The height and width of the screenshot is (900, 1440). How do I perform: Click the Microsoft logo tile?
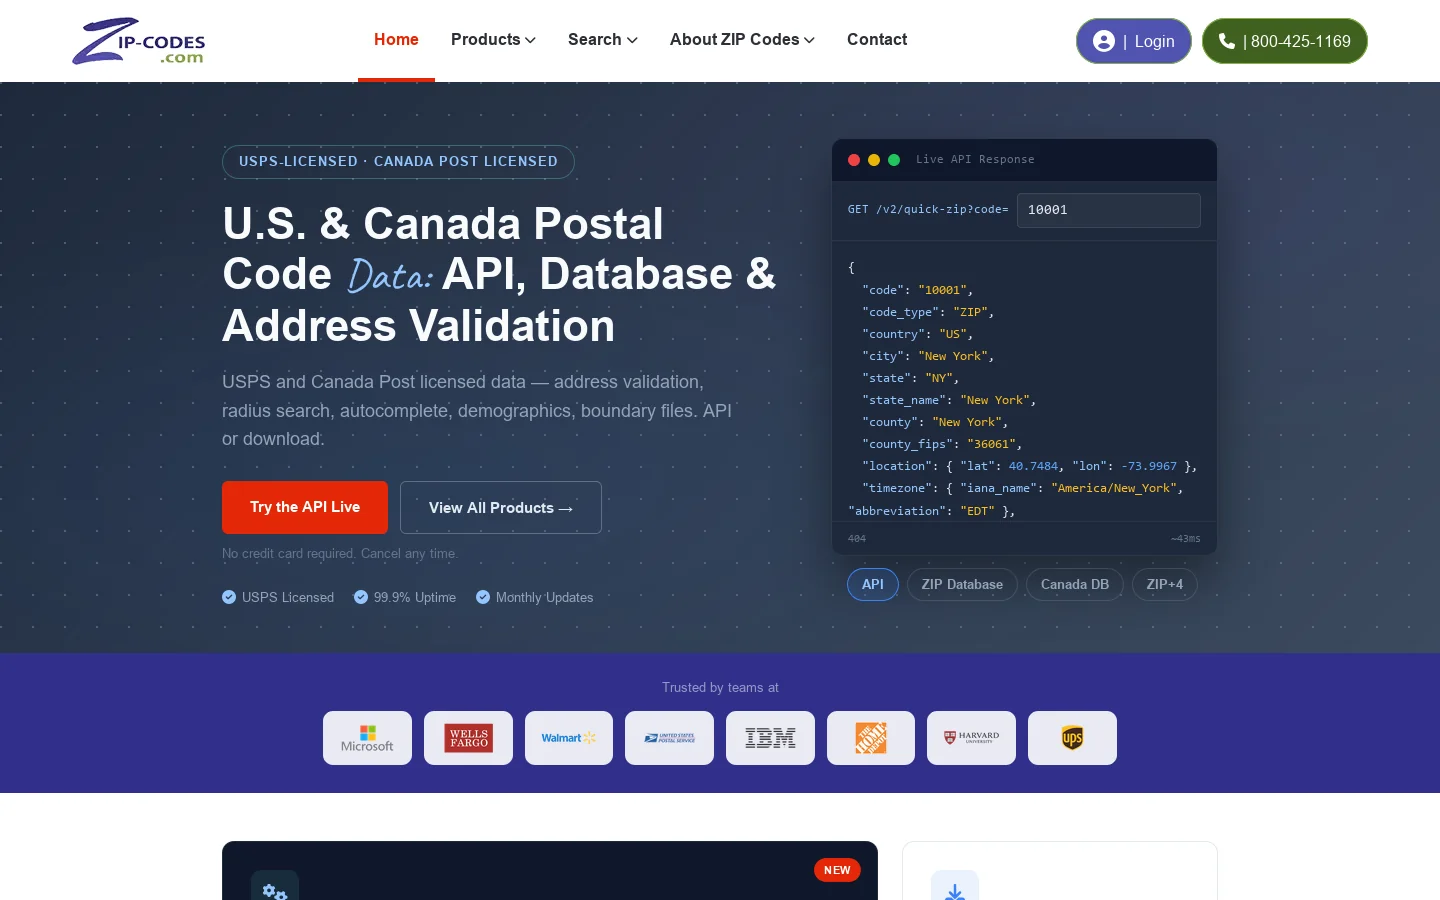point(367,738)
